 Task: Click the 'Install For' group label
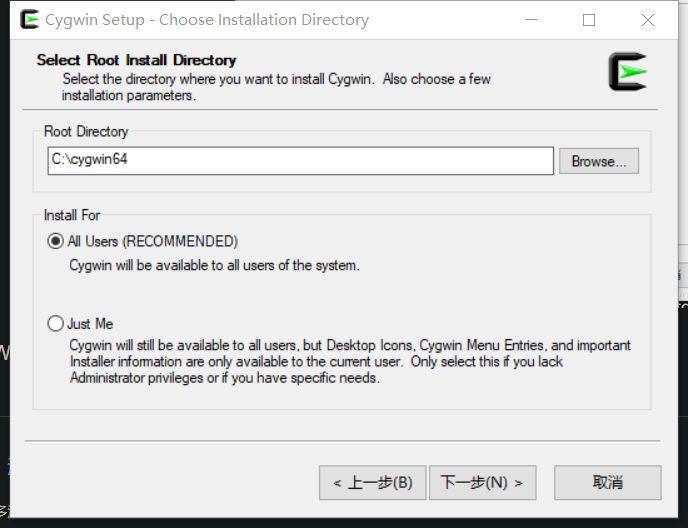tap(72, 215)
